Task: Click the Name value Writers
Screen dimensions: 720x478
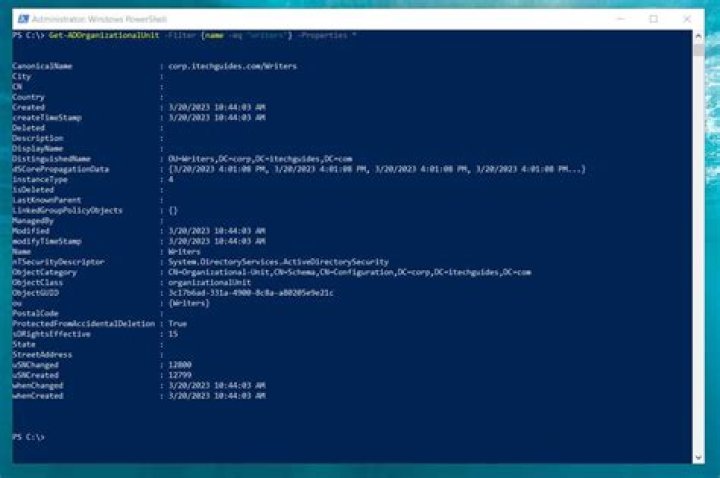Action: pos(184,252)
